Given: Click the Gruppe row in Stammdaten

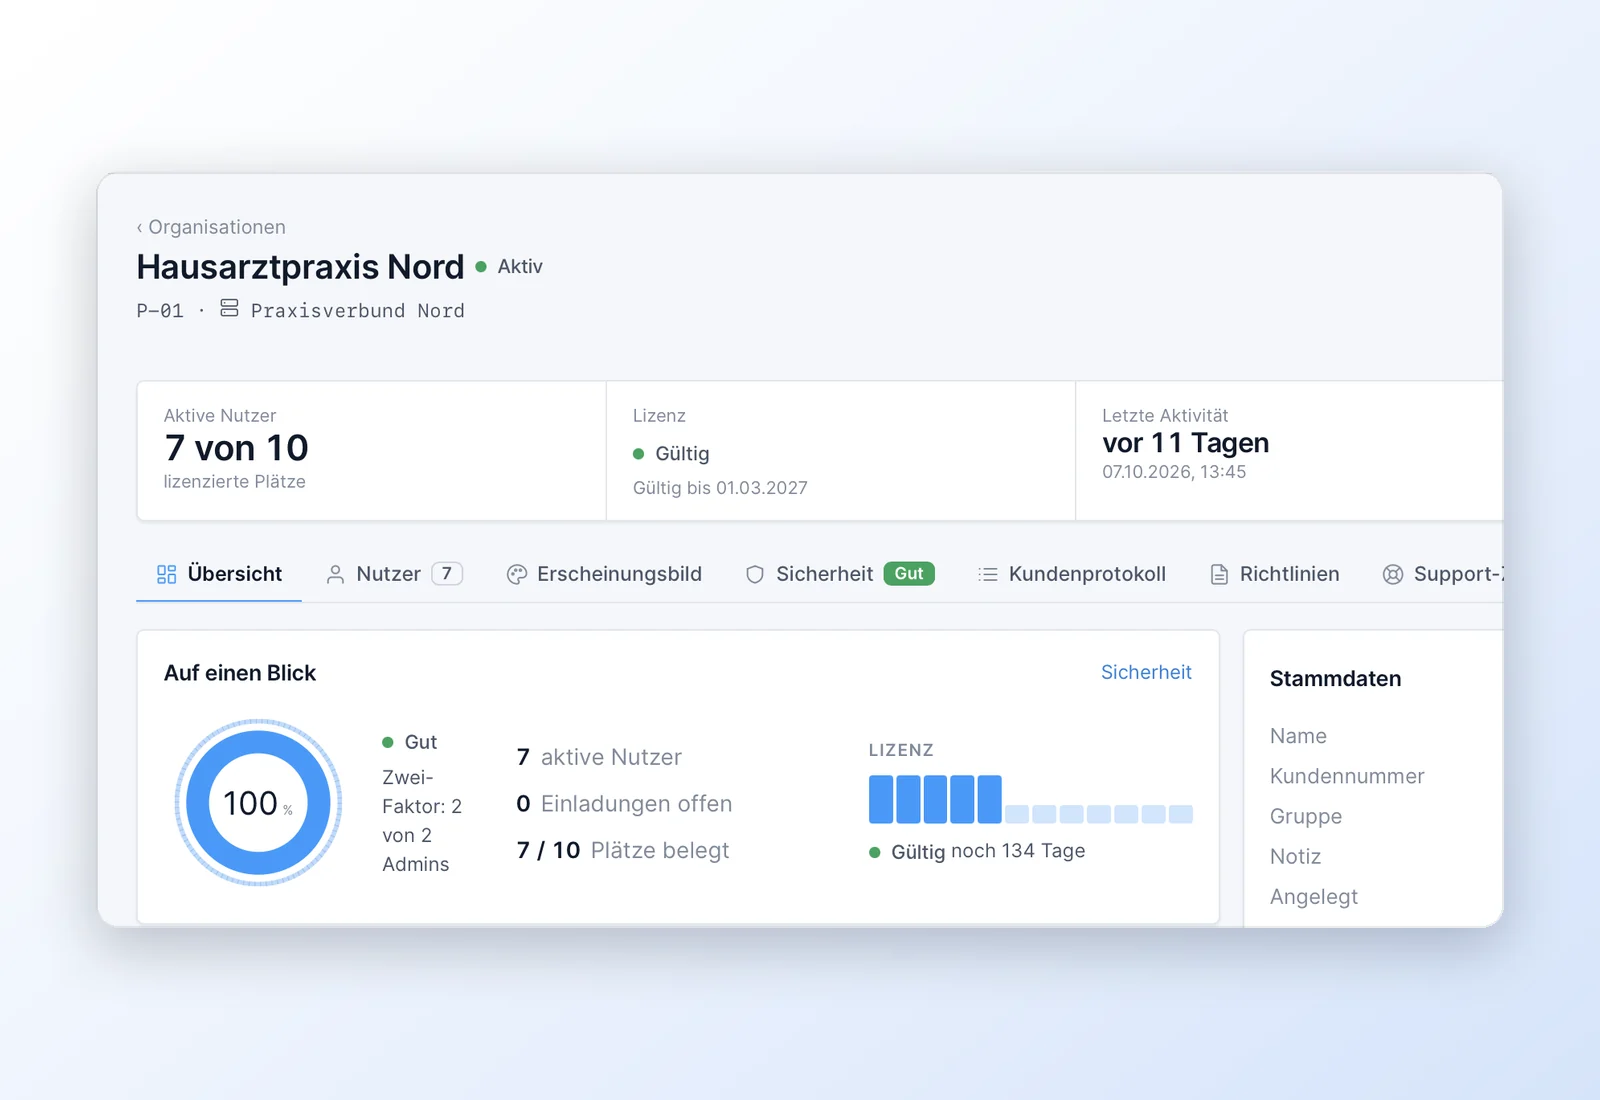Looking at the screenshot, I should click(1306, 816).
